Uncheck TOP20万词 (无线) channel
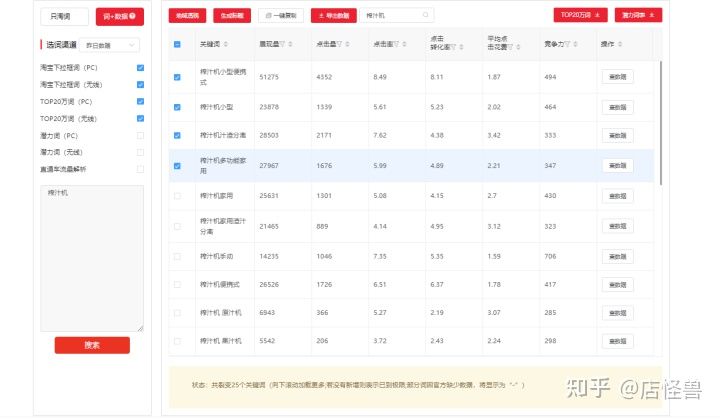 click(x=141, y=119)
